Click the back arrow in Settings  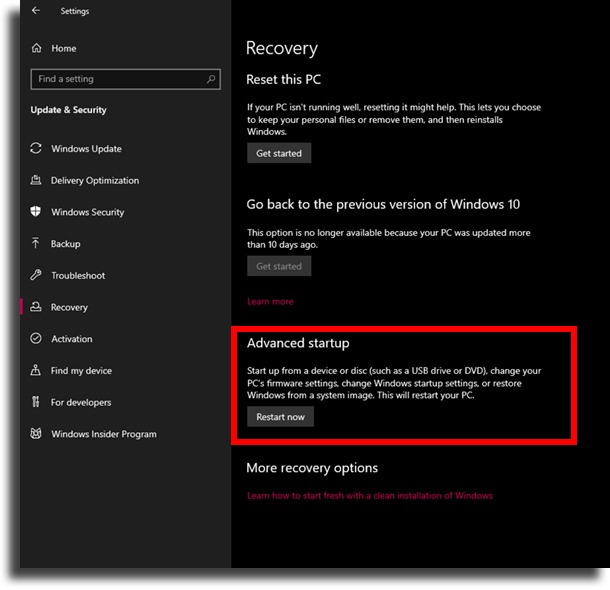click(x=36, y=11)
